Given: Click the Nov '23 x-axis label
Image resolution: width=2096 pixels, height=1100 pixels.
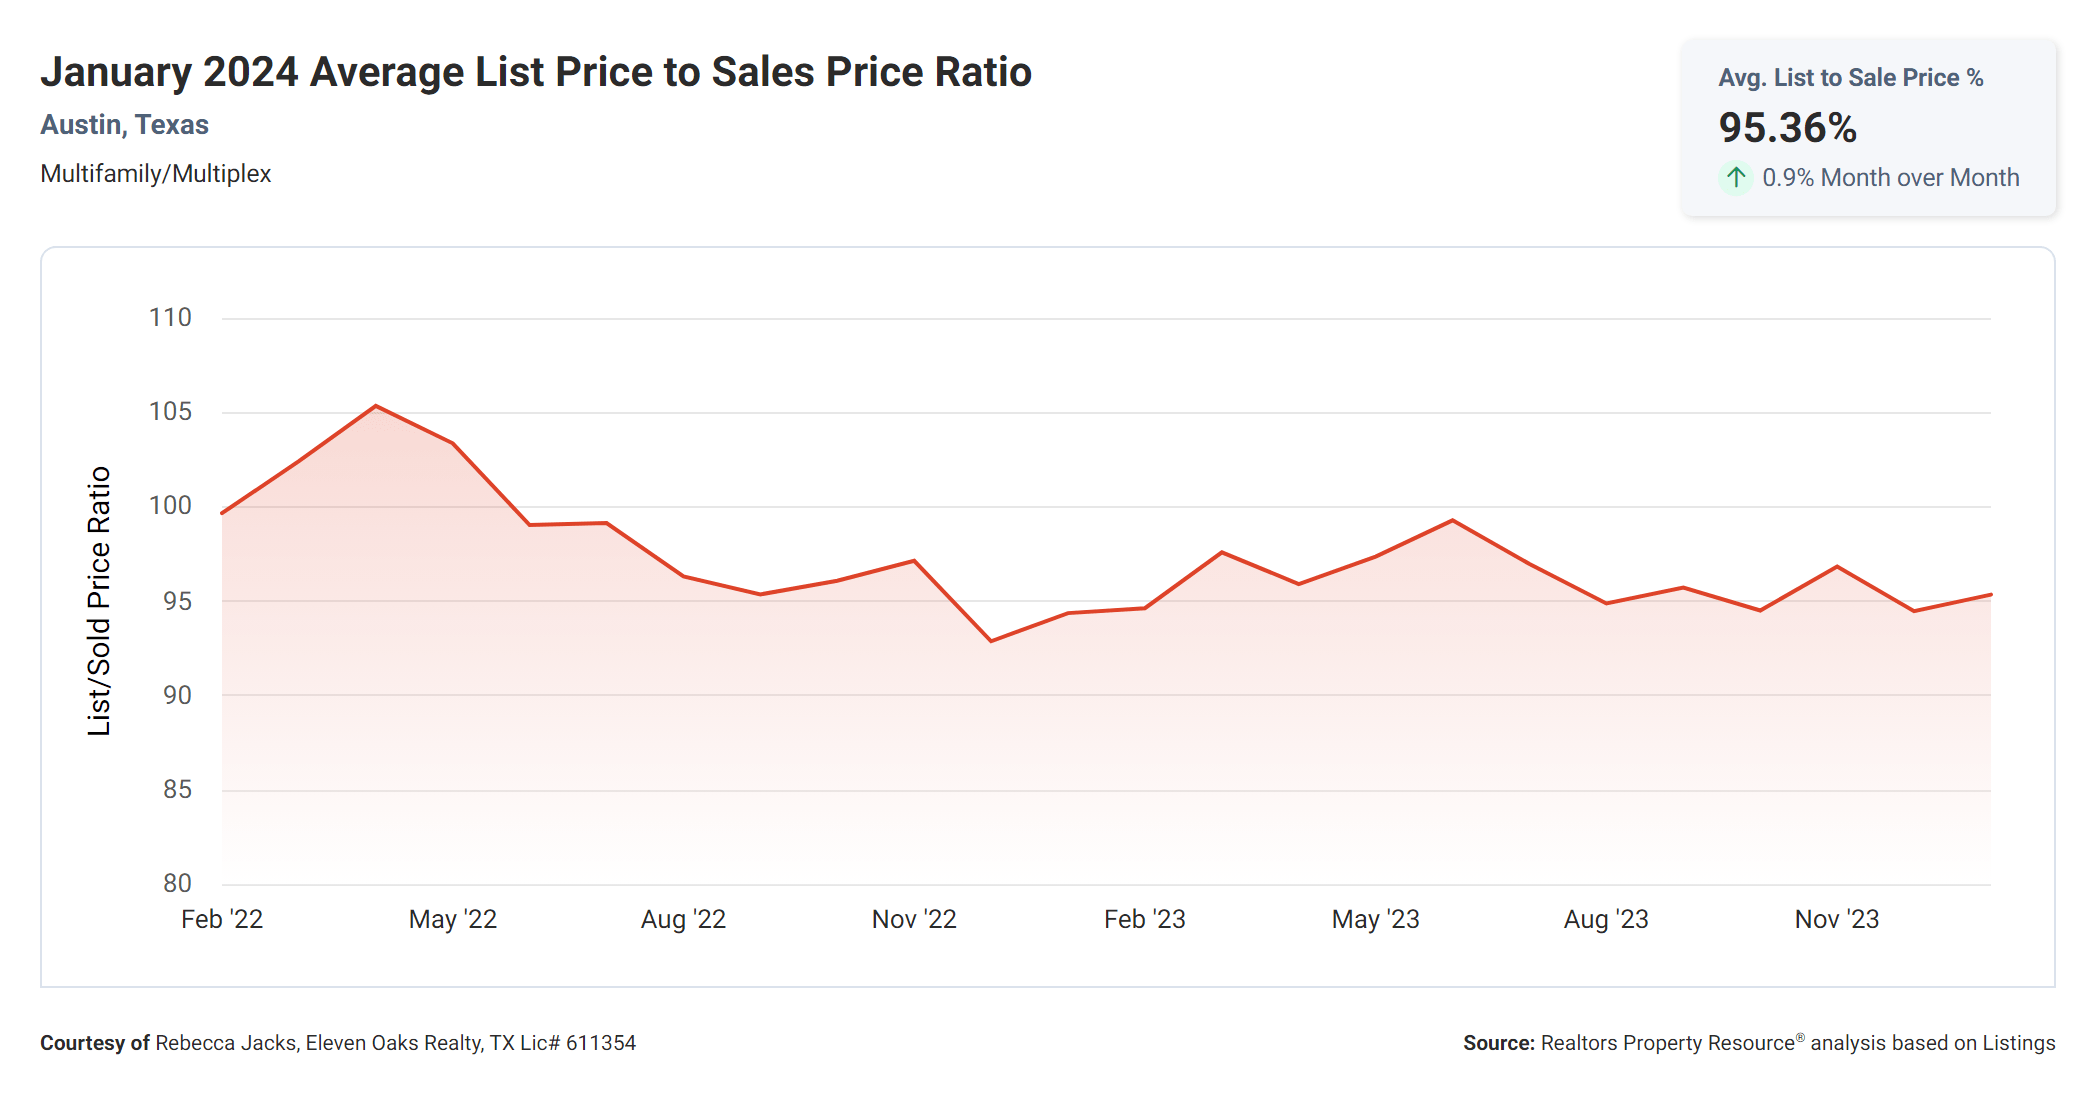Looking at the screenshot, I should (1837, 919).
